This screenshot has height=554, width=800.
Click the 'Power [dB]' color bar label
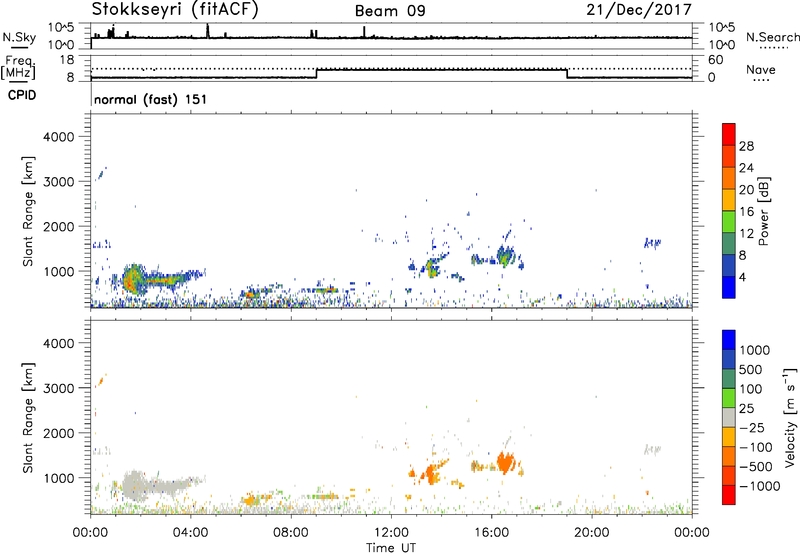coord(763,211)
